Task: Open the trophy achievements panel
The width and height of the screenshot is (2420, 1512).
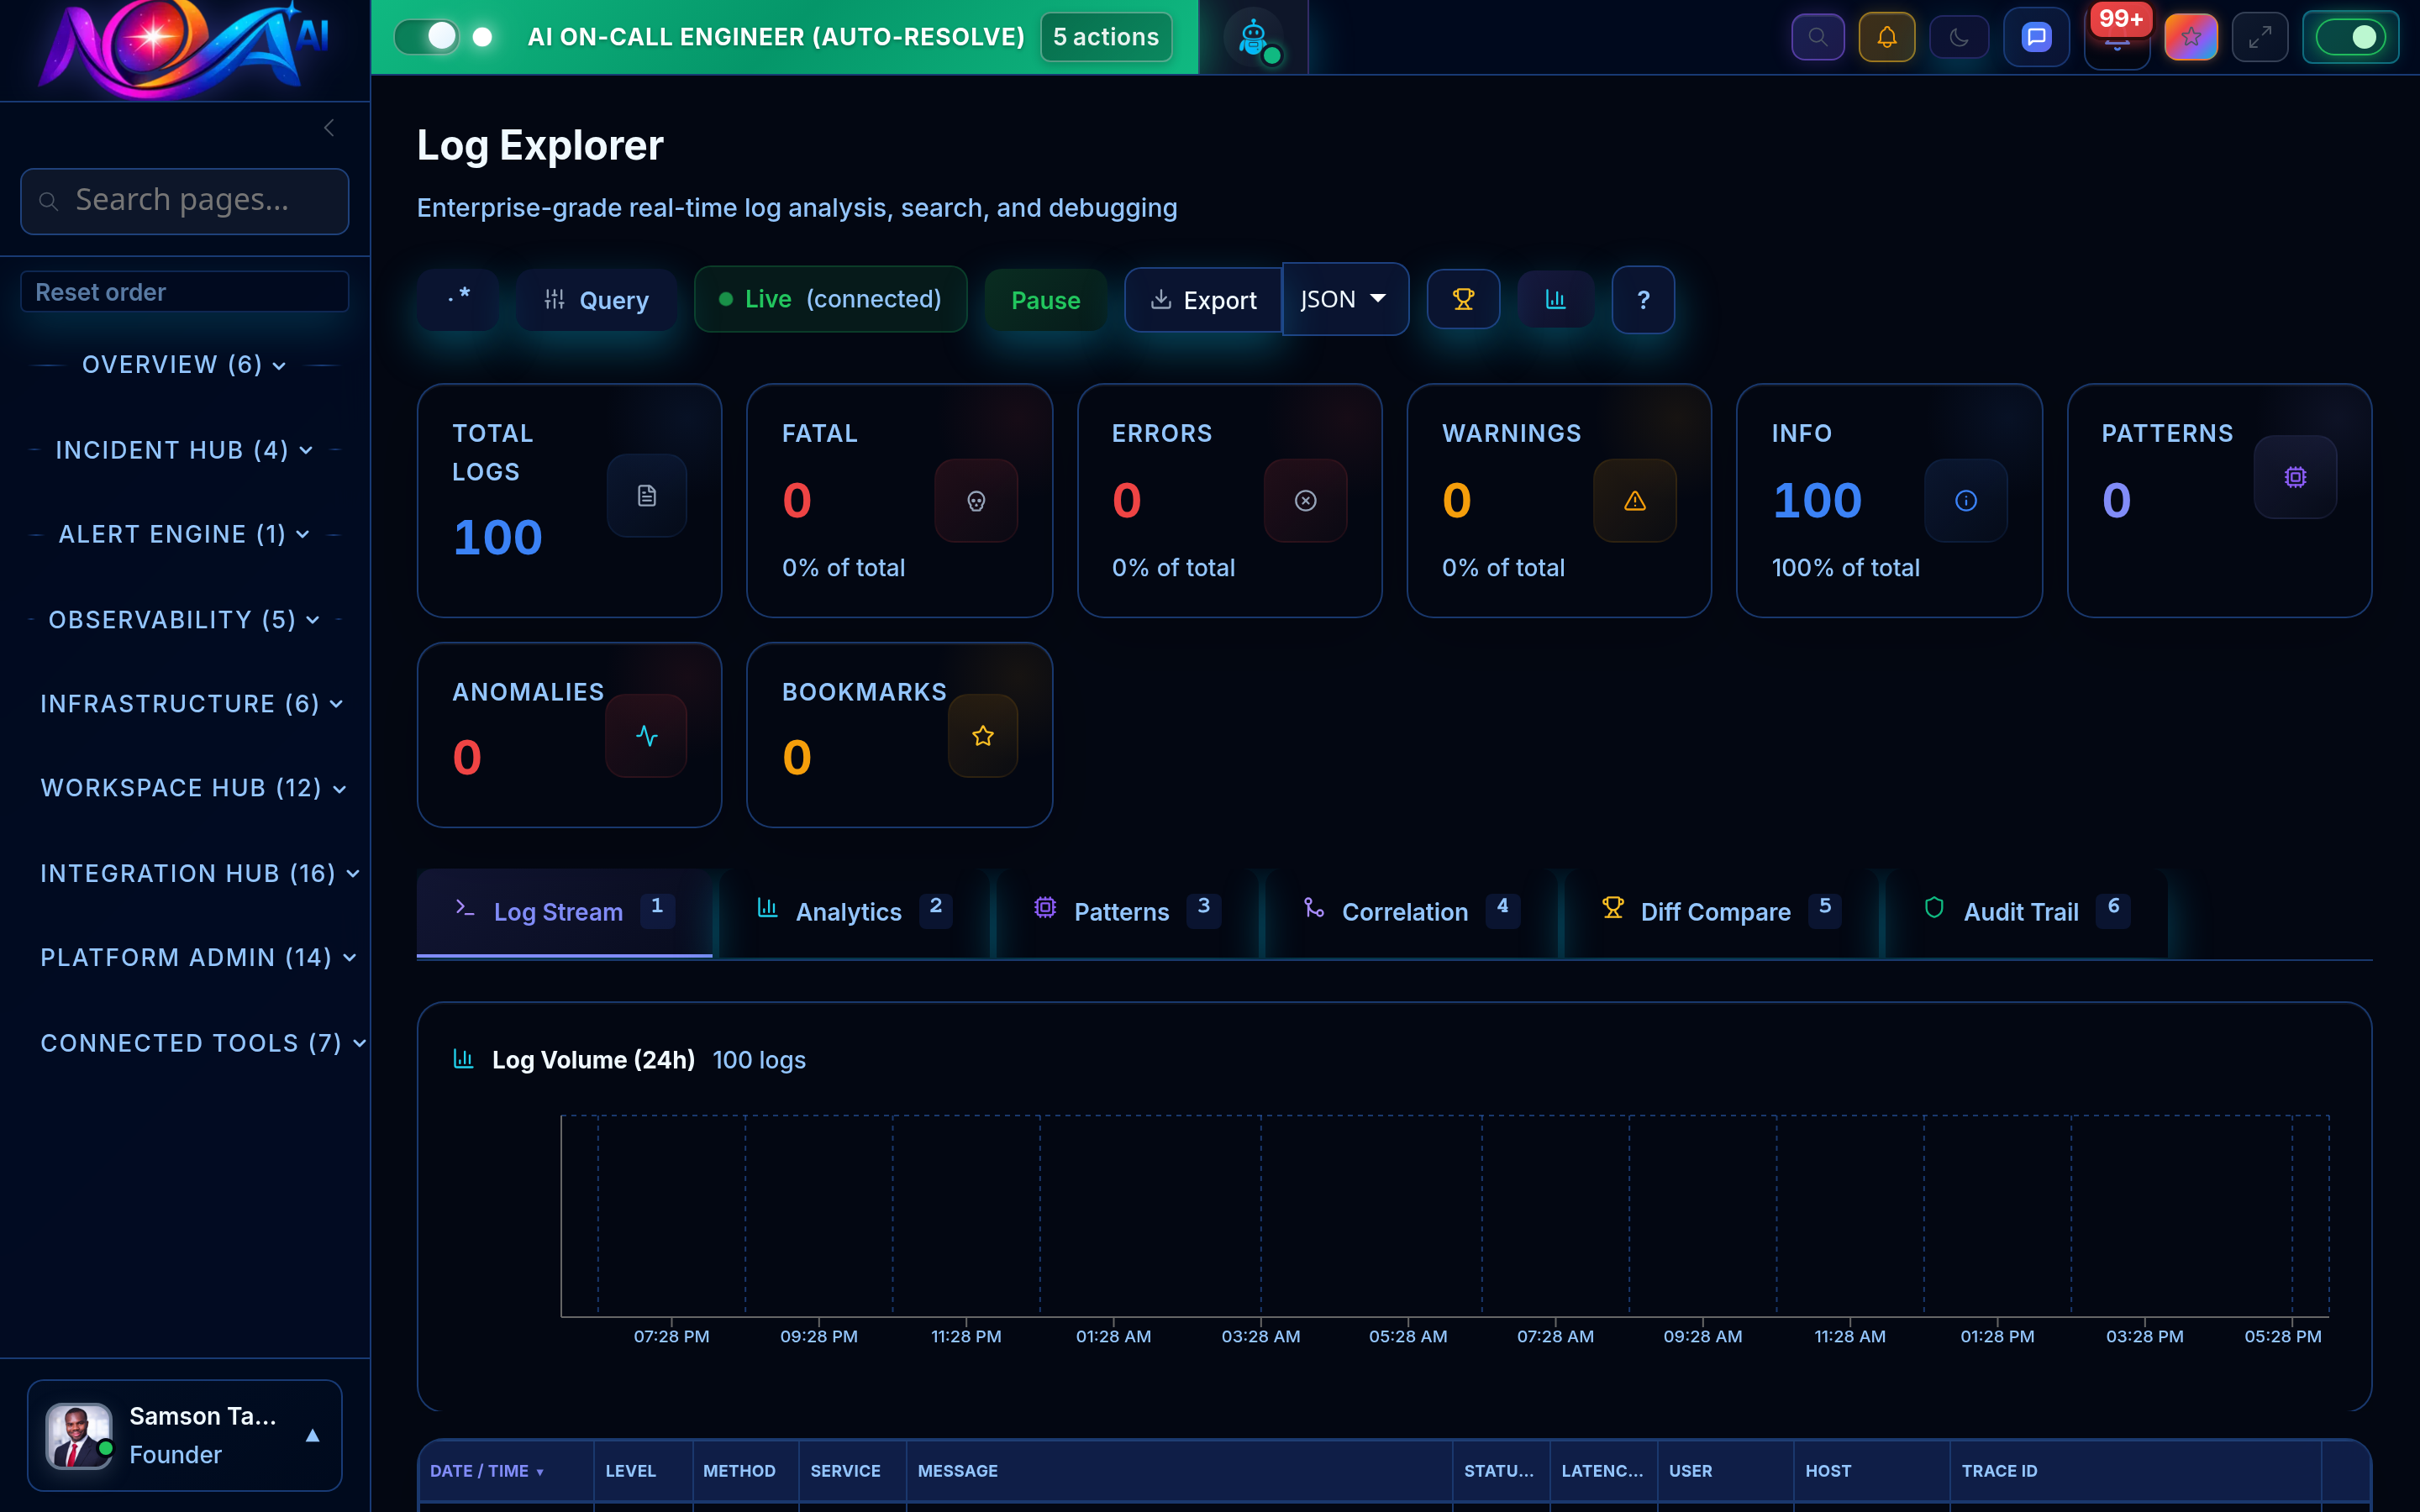Action: (1463, 299)
